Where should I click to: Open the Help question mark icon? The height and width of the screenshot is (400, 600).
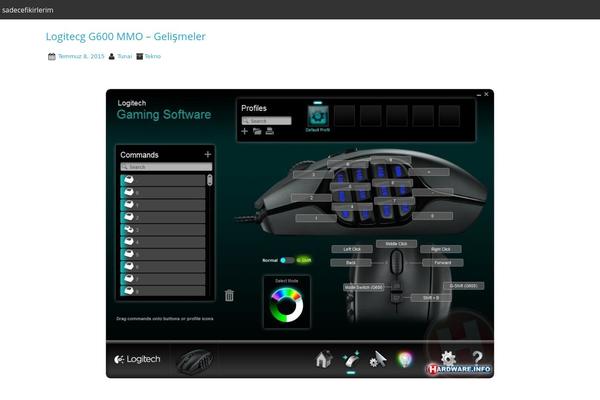tap(477, 358)
